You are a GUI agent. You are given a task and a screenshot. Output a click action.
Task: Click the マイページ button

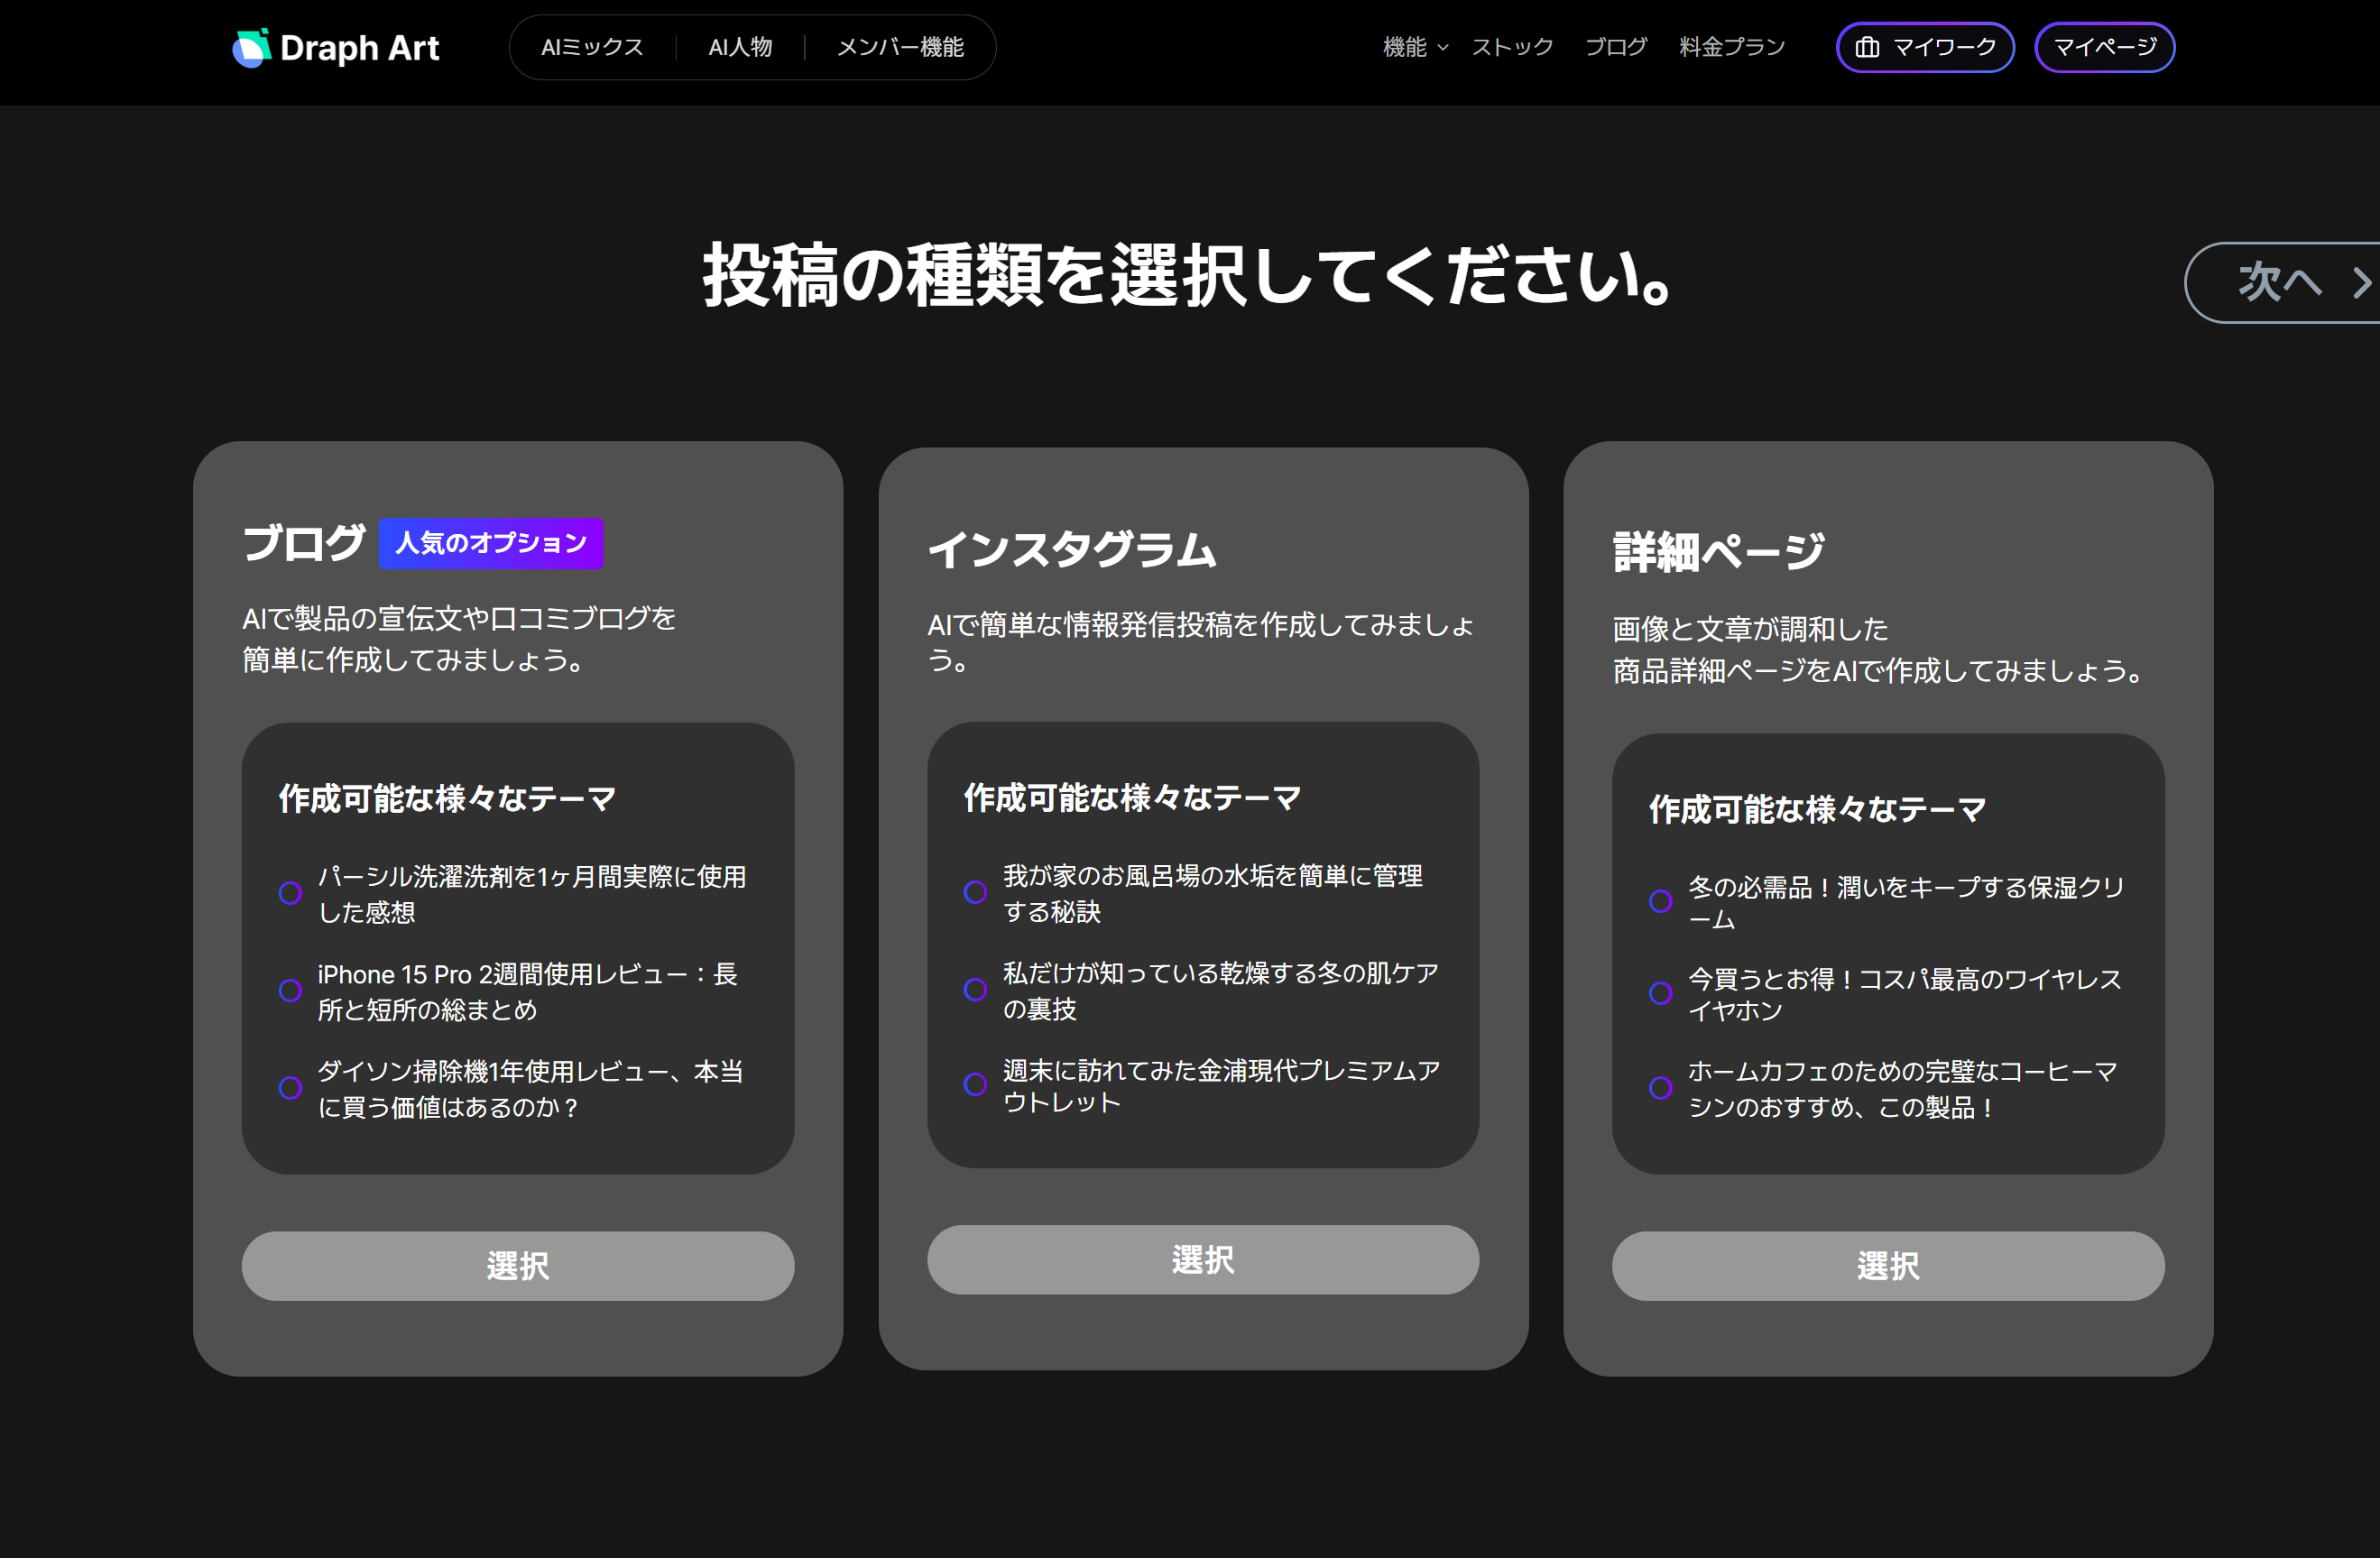click(2104, 47)
